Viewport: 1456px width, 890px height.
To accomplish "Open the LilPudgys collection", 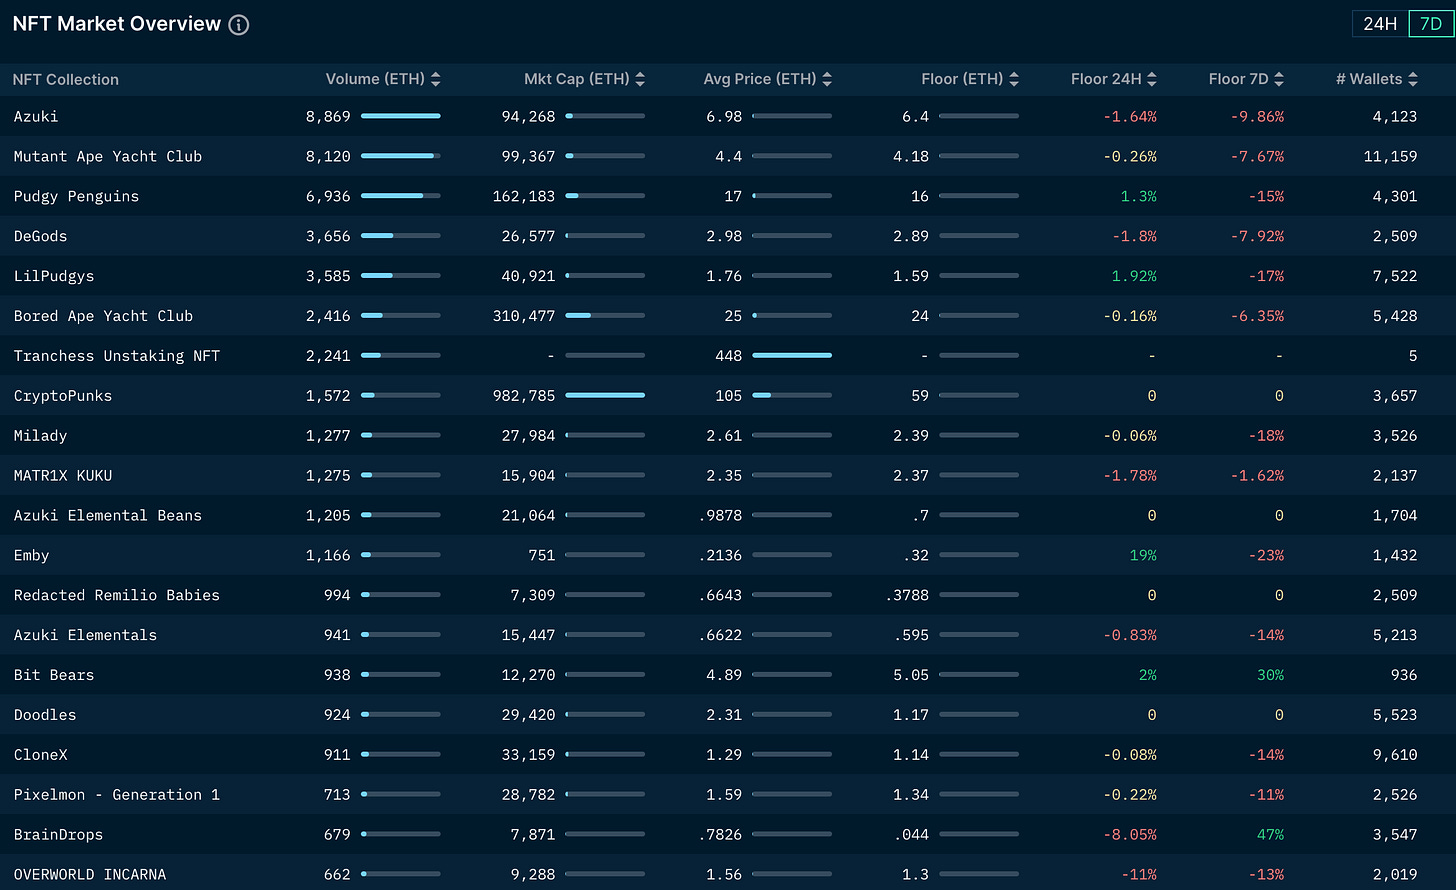I will (x=54, y=276).
